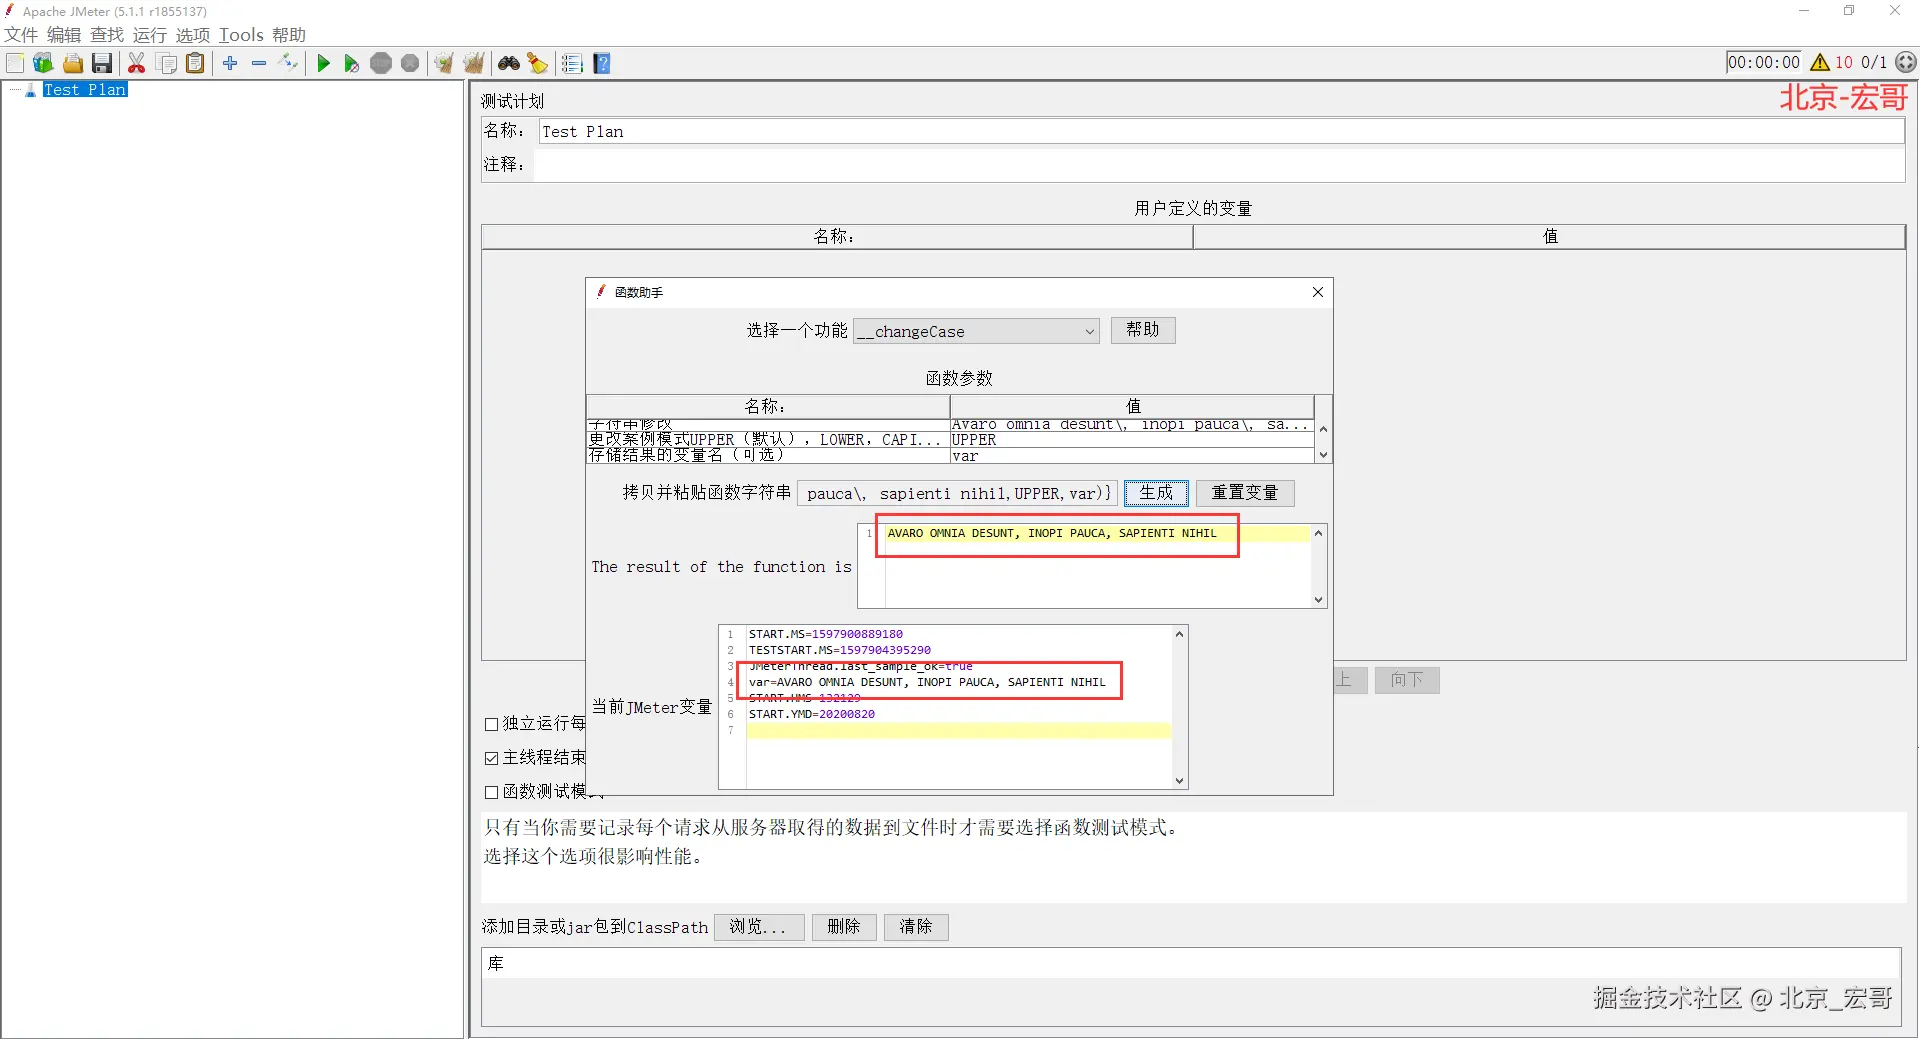Cut selection using scissors icon
The height and width of the screenshot is (1039, 1920).
pos(137,63)
